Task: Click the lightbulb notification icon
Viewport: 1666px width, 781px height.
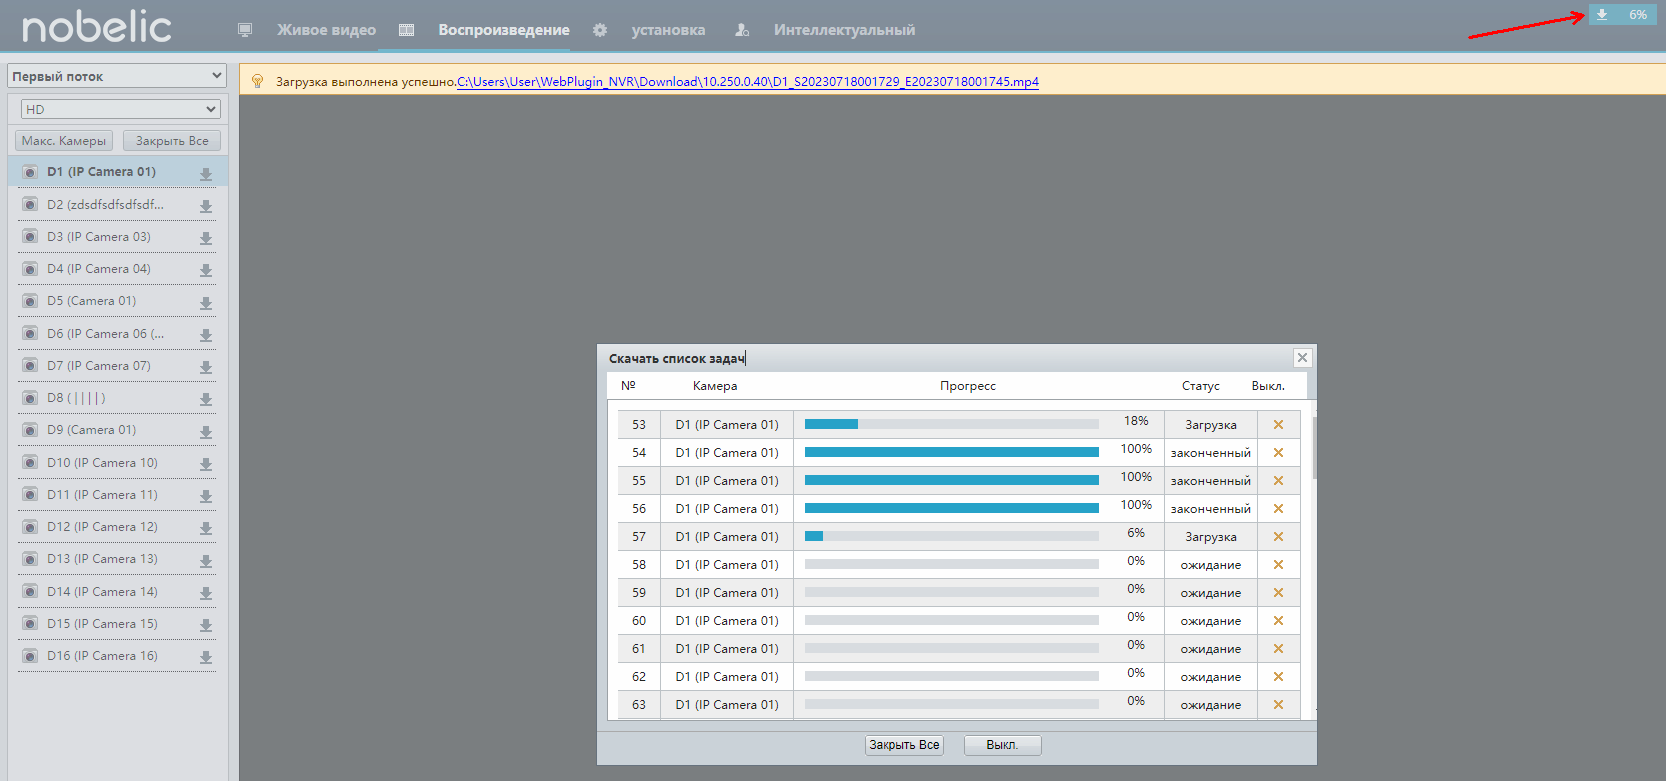Action: [x=257, y=81]
